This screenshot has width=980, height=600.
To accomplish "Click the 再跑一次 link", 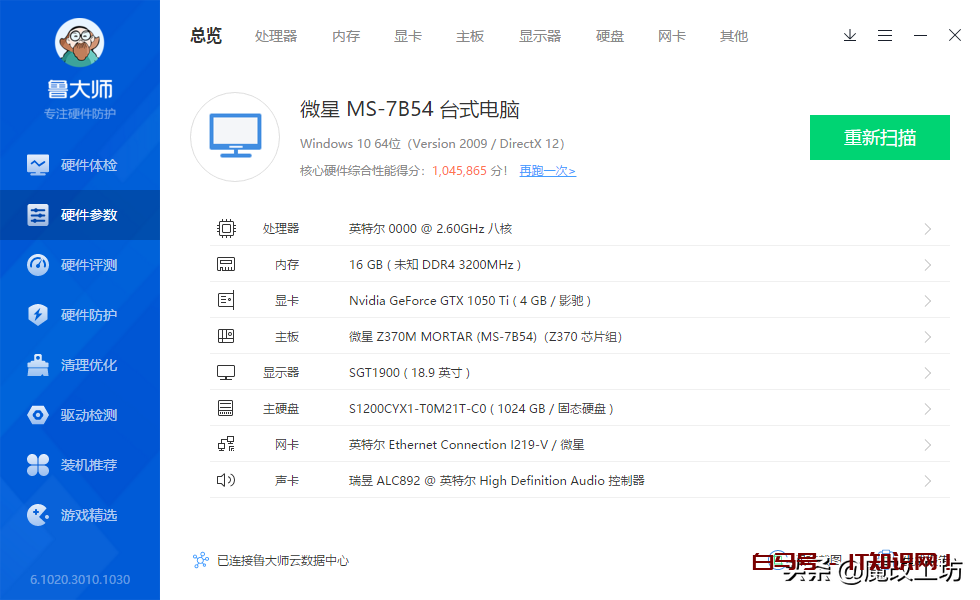I will click(547, 171).
